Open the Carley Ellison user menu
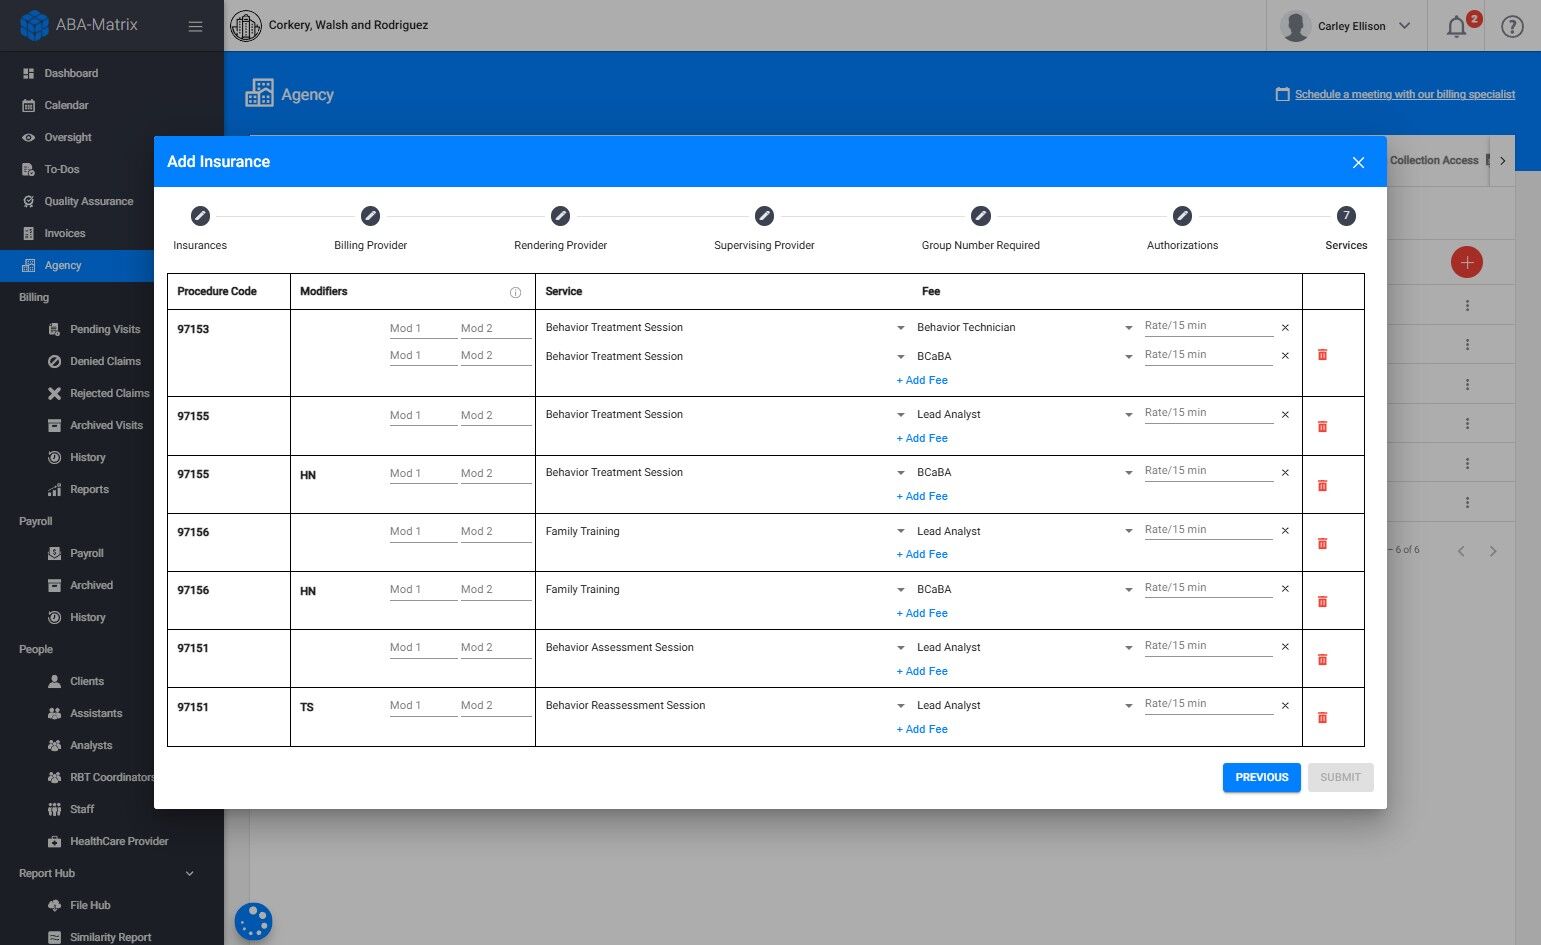Image resolution: width=1541 pixels, height=945 pixels. [1348, 26]
